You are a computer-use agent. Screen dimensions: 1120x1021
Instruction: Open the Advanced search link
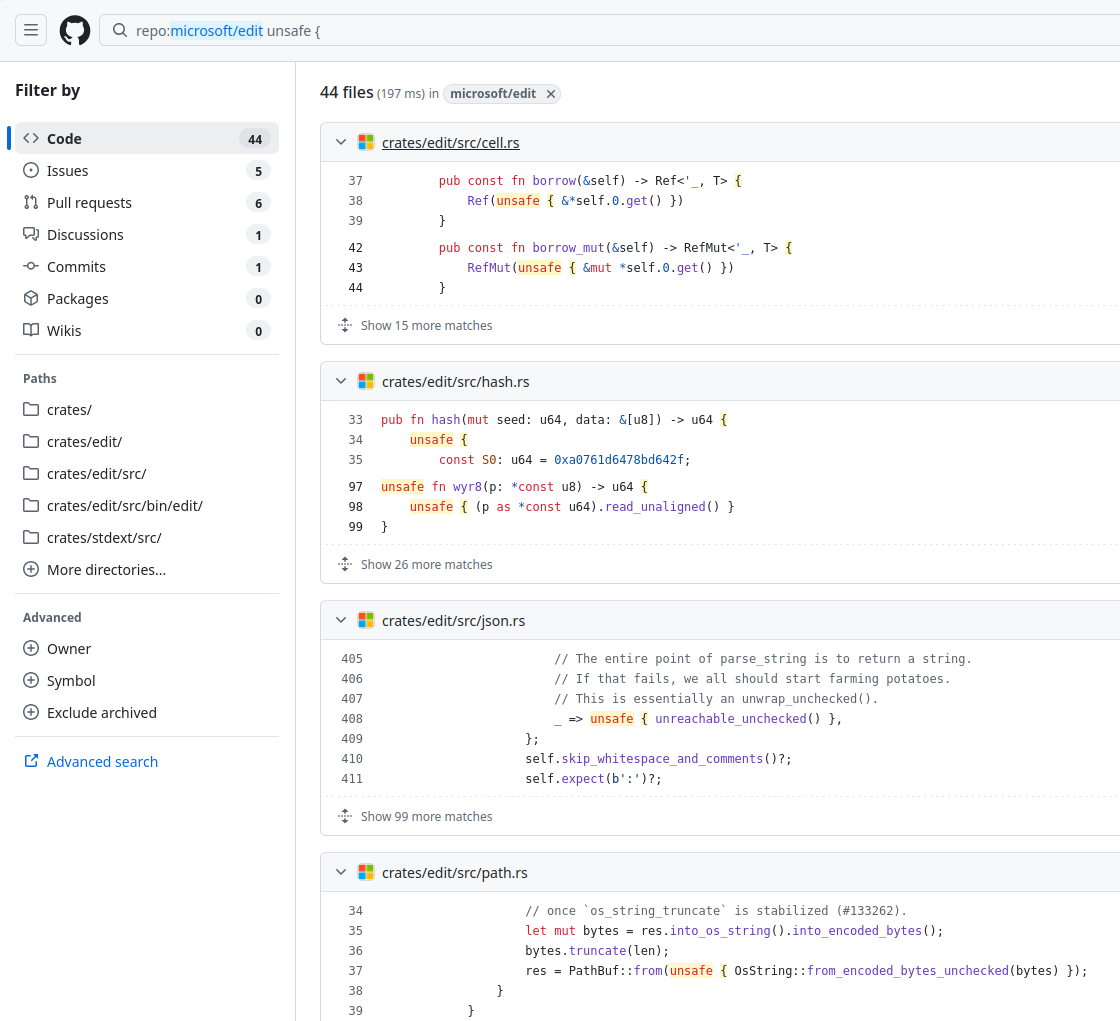[102, 762]
